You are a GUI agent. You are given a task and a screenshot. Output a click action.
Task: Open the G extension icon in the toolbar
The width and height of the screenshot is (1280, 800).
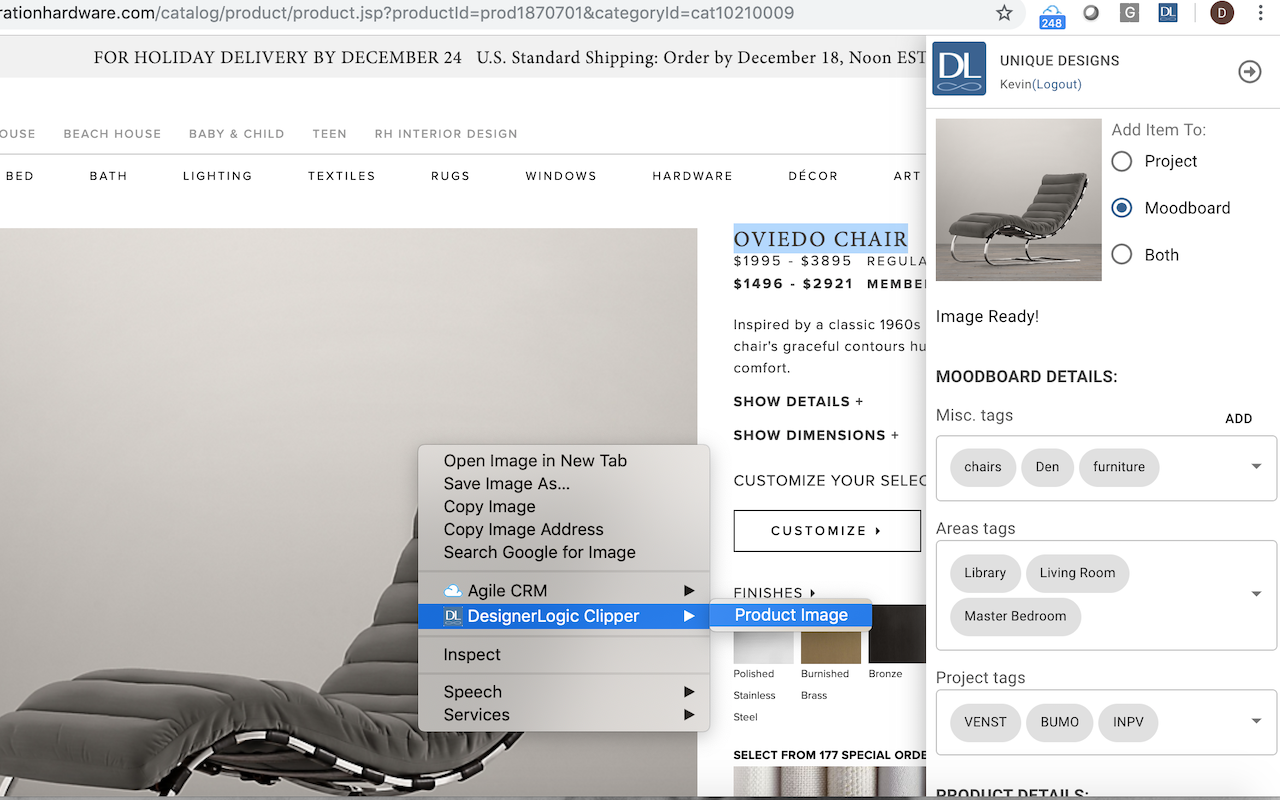point(1130,13)
